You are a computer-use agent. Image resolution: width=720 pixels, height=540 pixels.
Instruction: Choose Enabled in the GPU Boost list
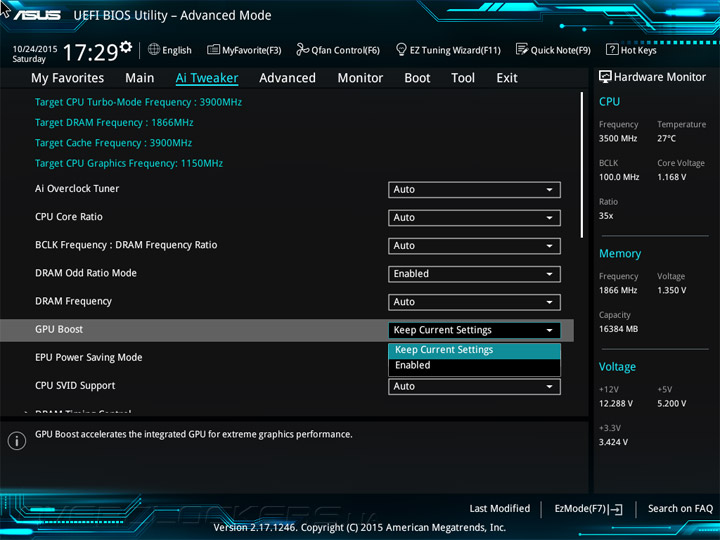click(x=474, y=366)
